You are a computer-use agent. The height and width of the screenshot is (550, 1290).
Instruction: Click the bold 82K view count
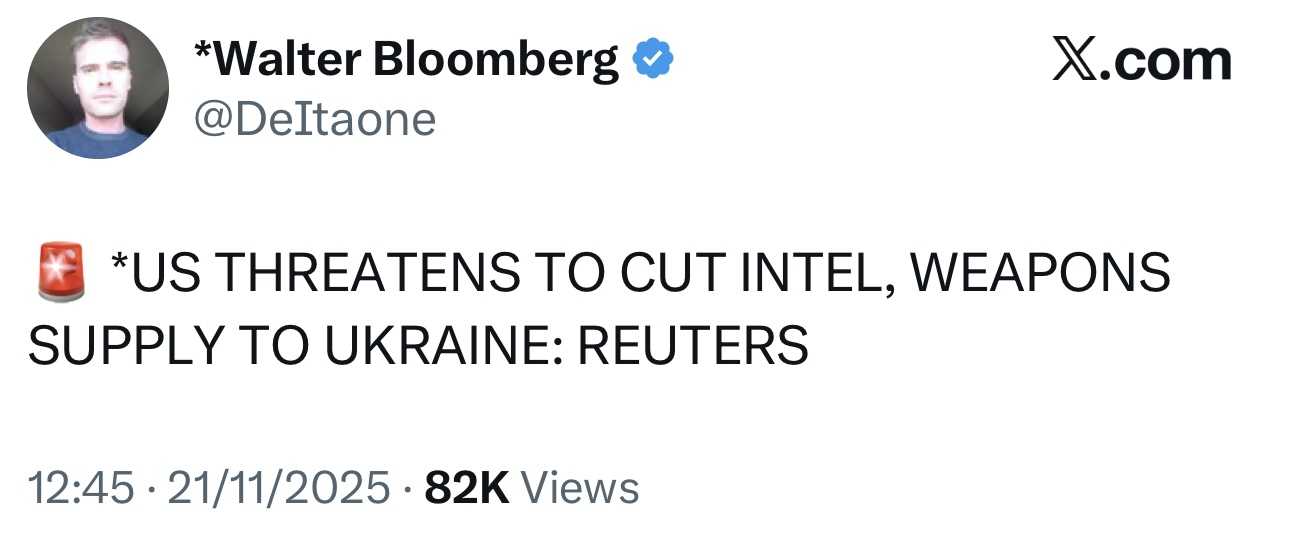tap(467, 488)
